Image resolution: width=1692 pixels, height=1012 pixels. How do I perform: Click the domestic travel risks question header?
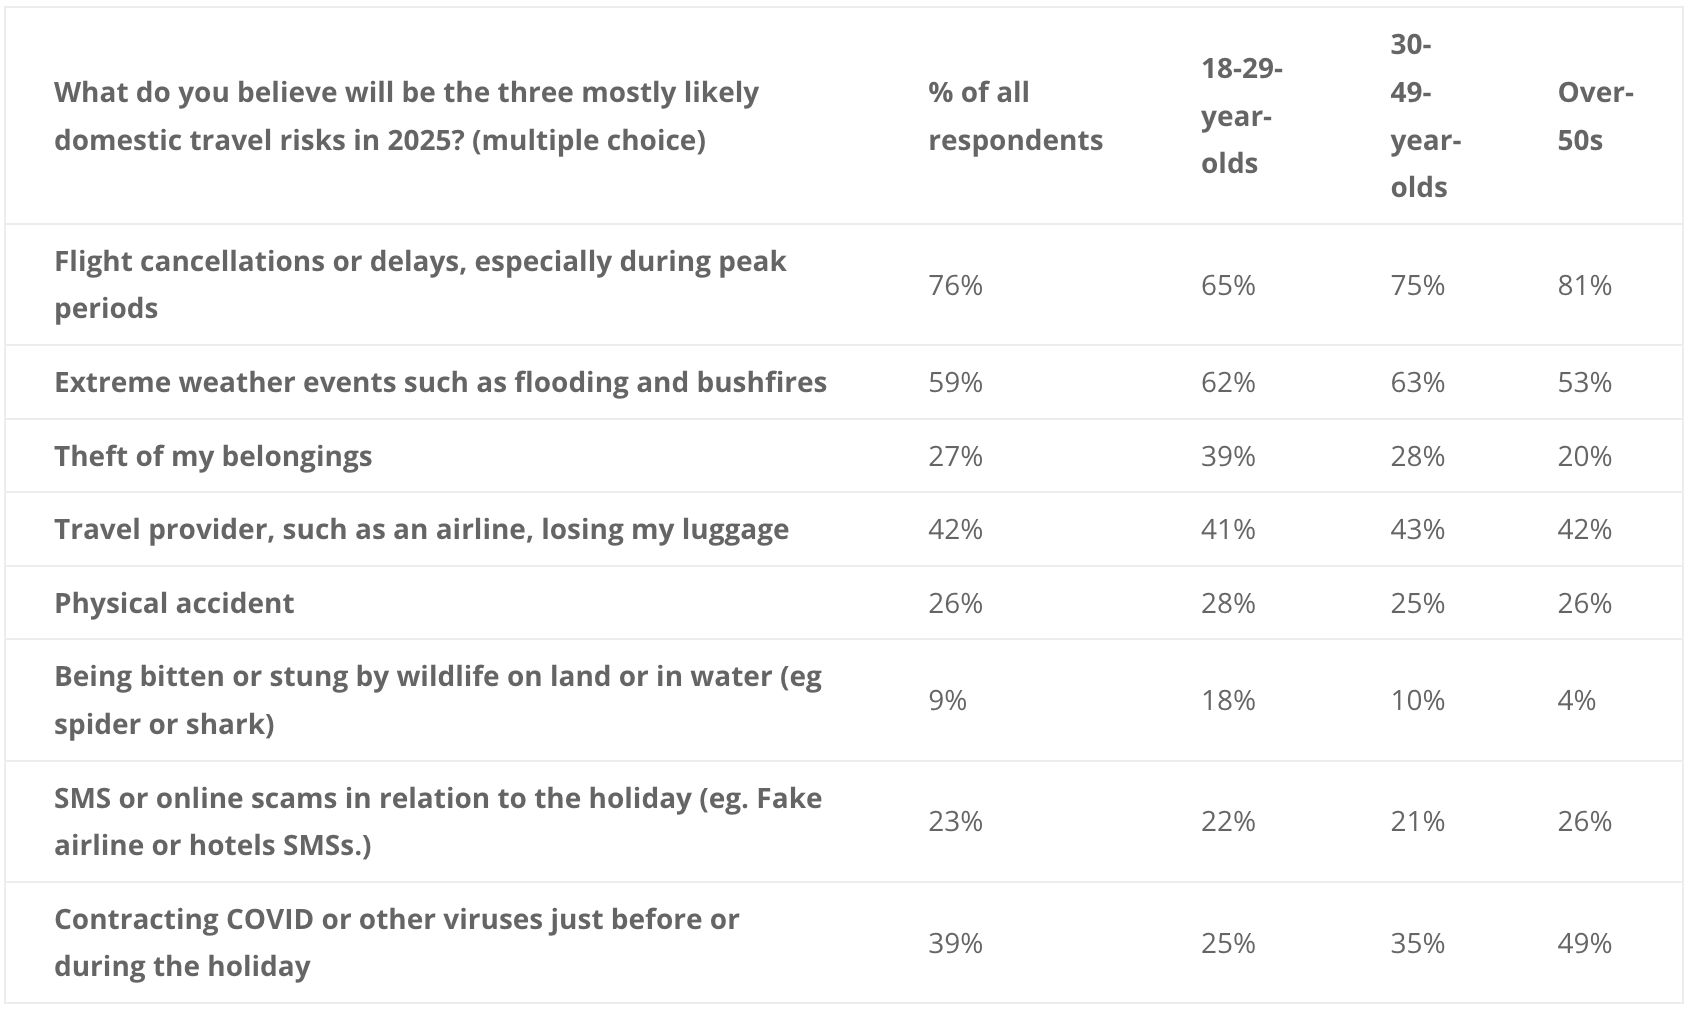(406, 116)
